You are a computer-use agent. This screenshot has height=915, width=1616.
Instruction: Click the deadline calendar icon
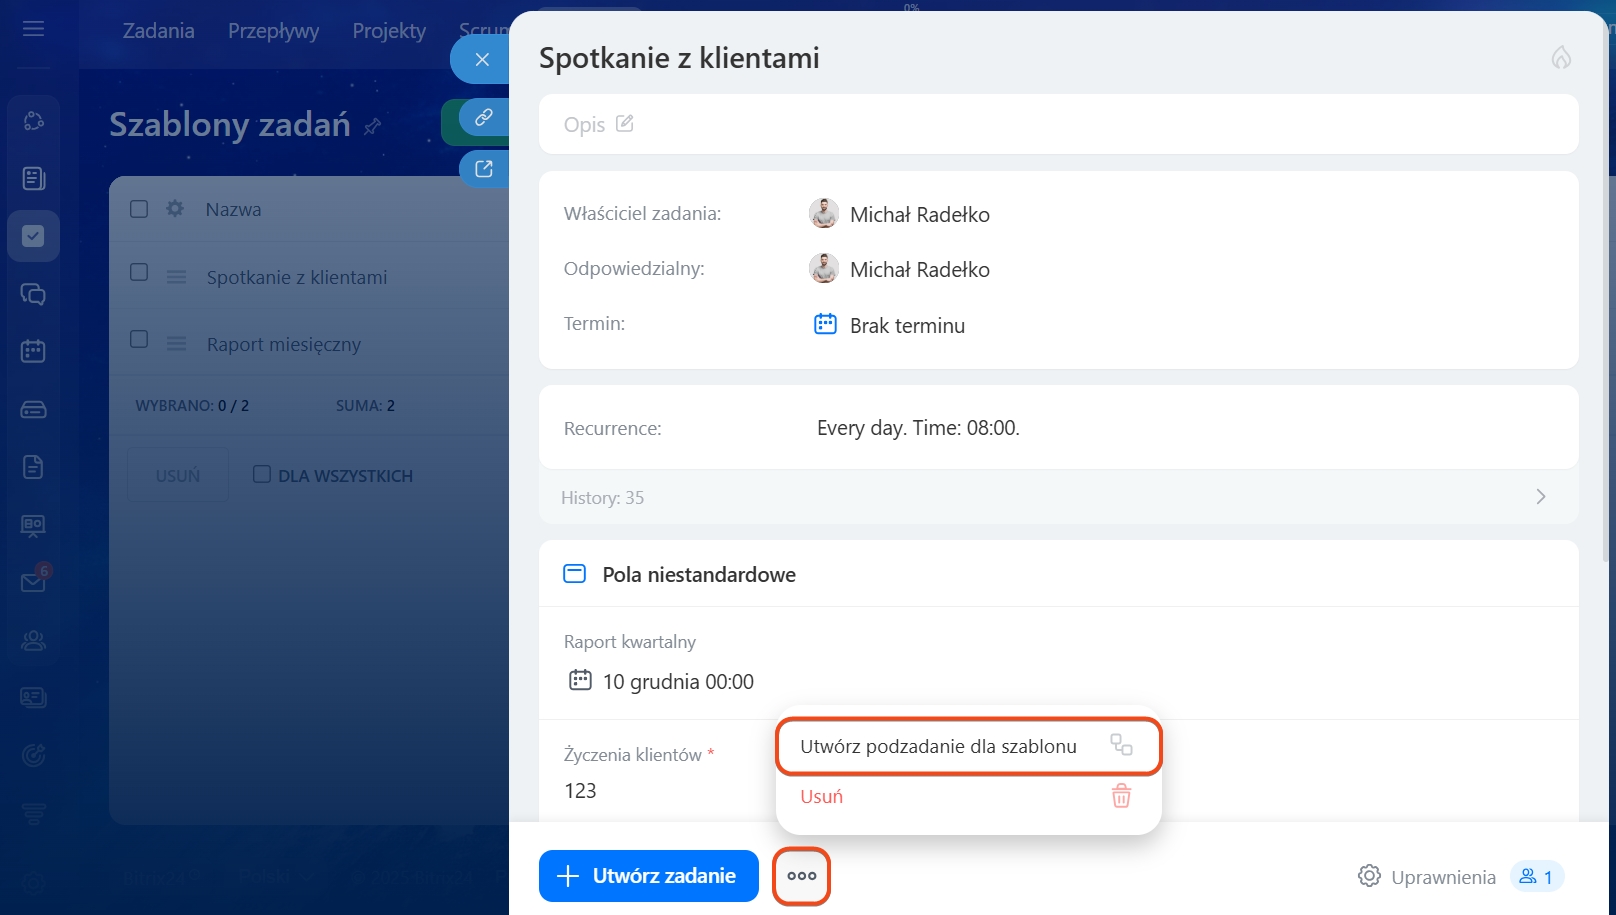[825, 324]
